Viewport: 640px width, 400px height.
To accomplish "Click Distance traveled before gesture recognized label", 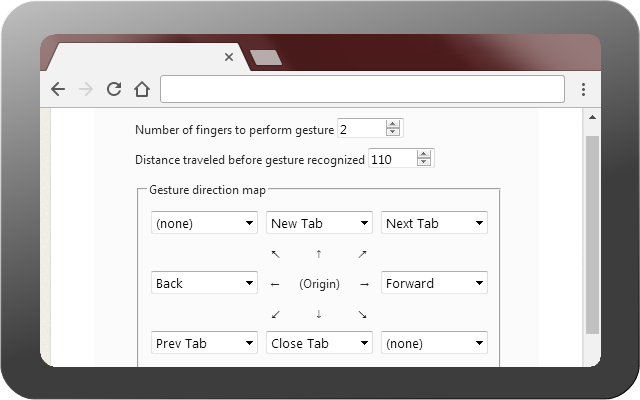I will pos(250,160).
